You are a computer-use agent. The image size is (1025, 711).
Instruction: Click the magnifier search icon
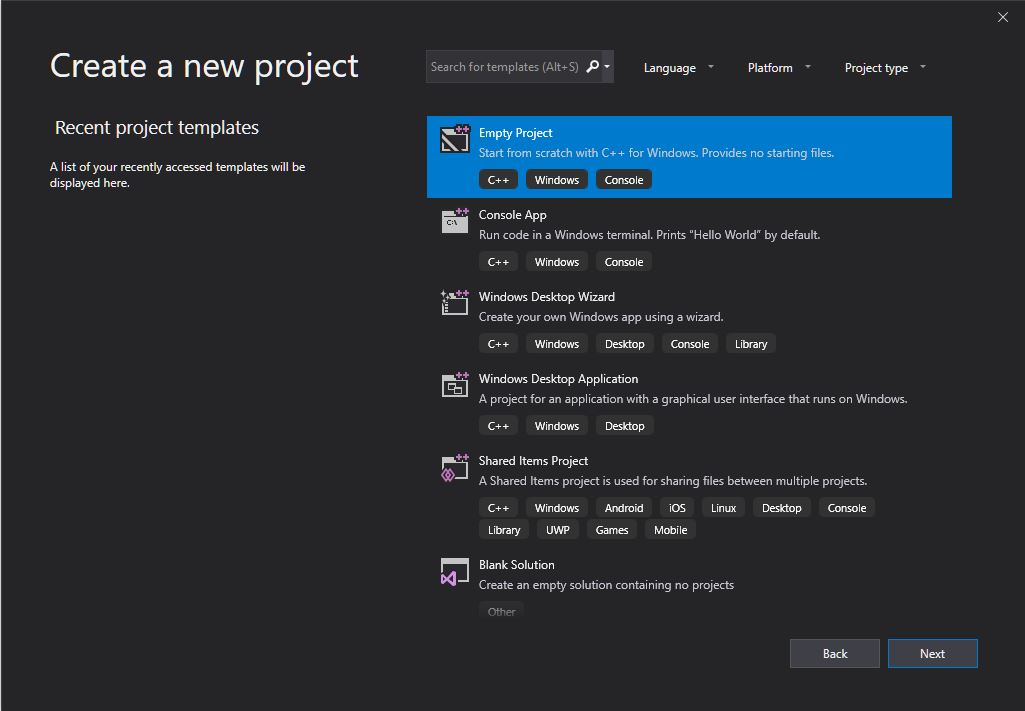tap(592, 67)
